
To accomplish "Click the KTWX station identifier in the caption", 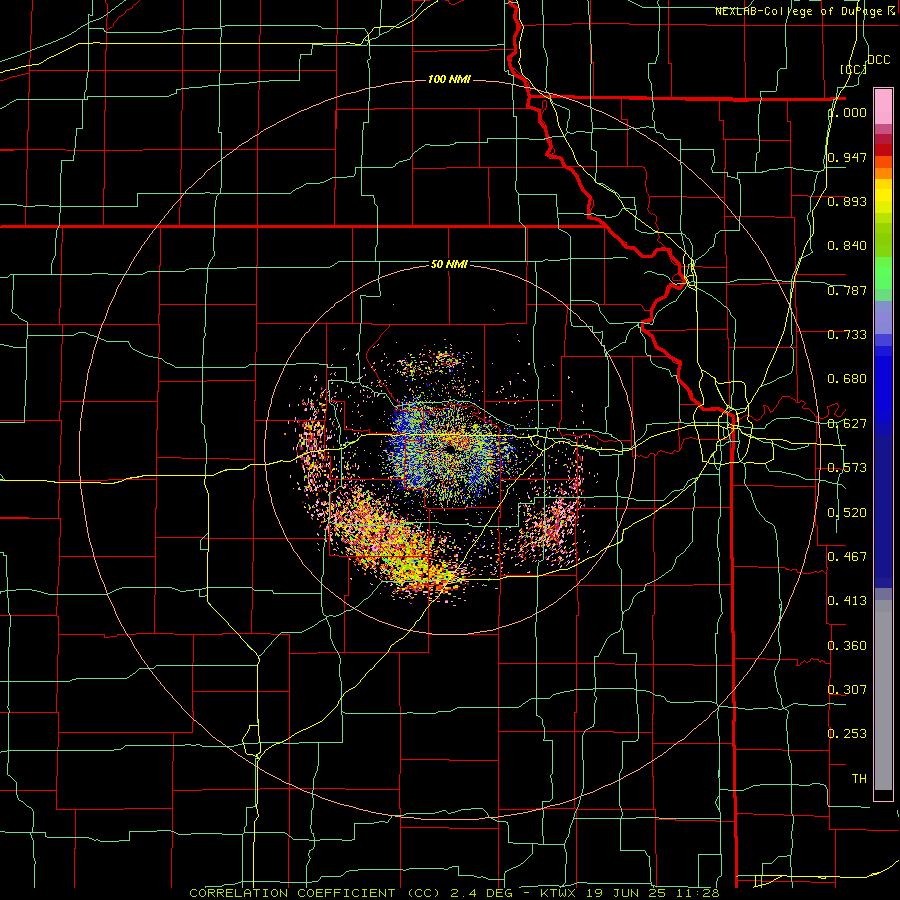I will tap(558, 893).
